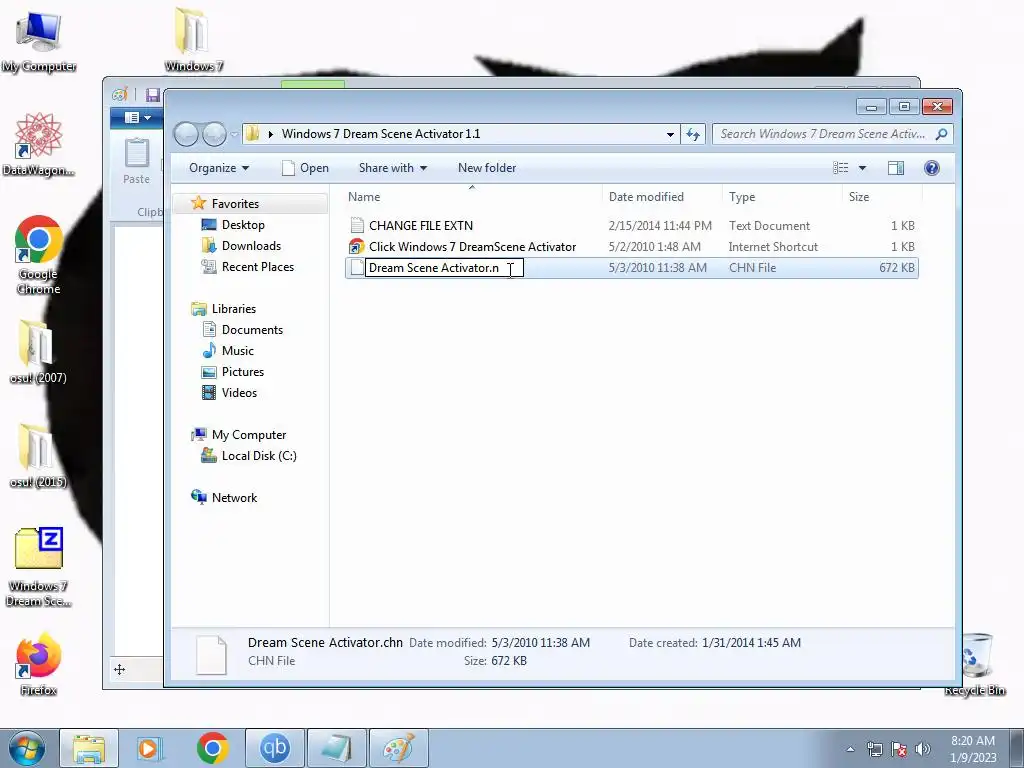
Task: Open the Recycle Bin
Action: pos(975,664)
